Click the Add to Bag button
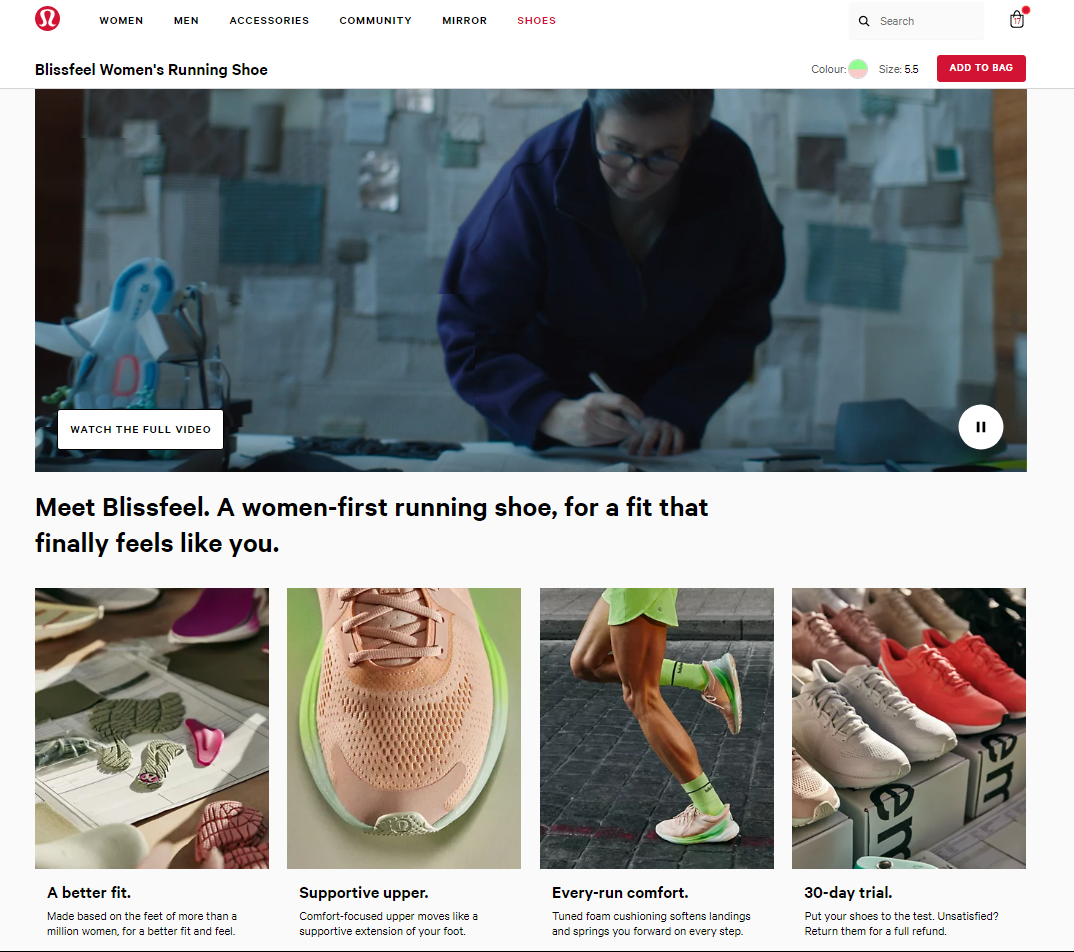This screenshot has width=1074, height=952. pos(981,68)
